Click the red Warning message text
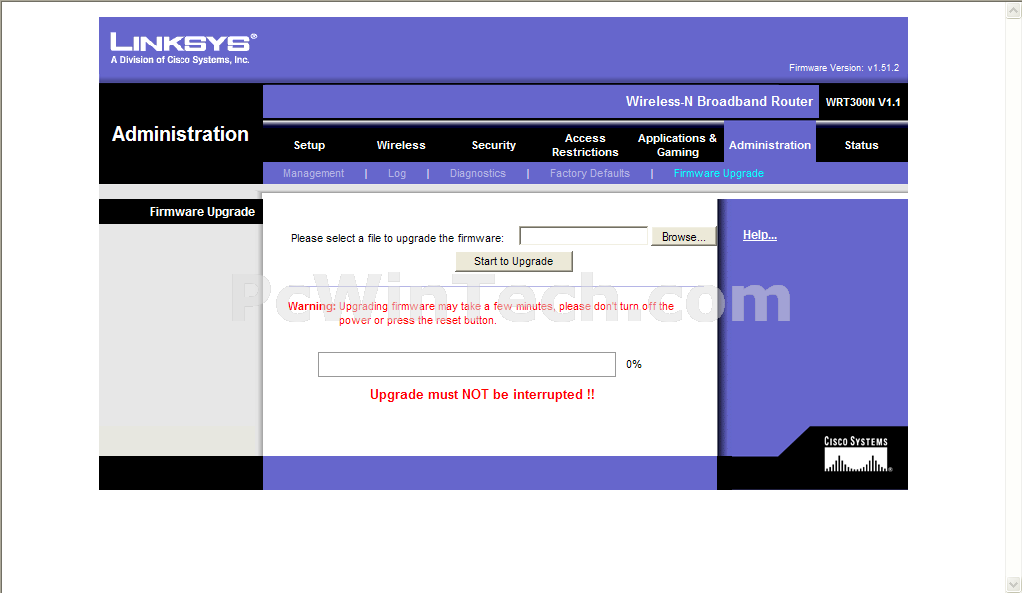1022x593 pixels. point(481,313)
